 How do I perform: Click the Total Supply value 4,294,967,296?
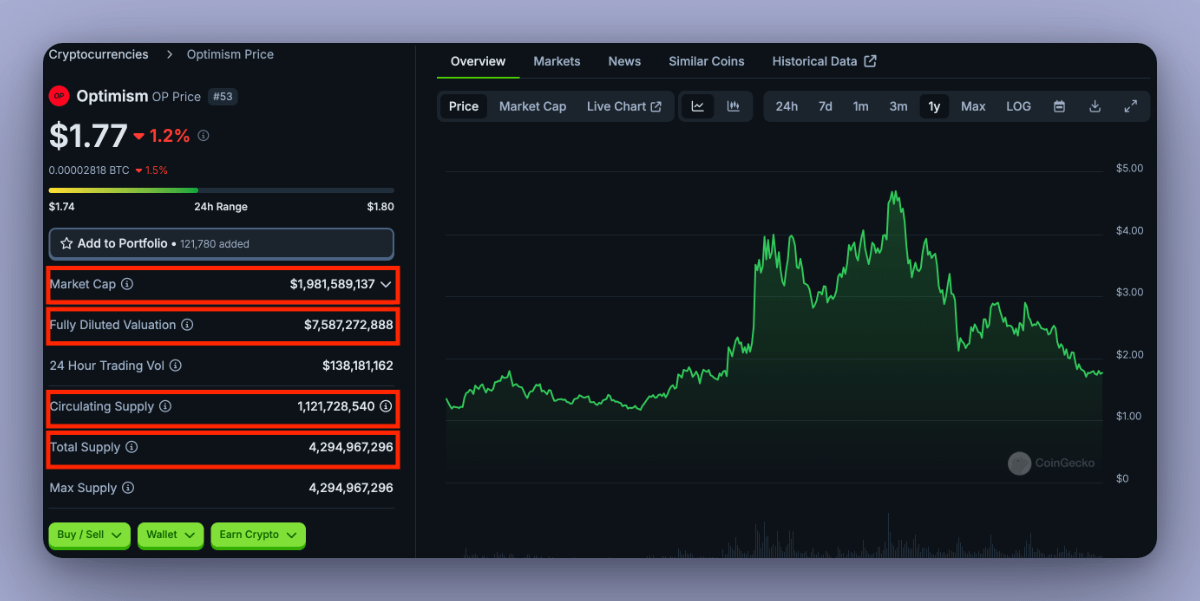tap(351, 447)
